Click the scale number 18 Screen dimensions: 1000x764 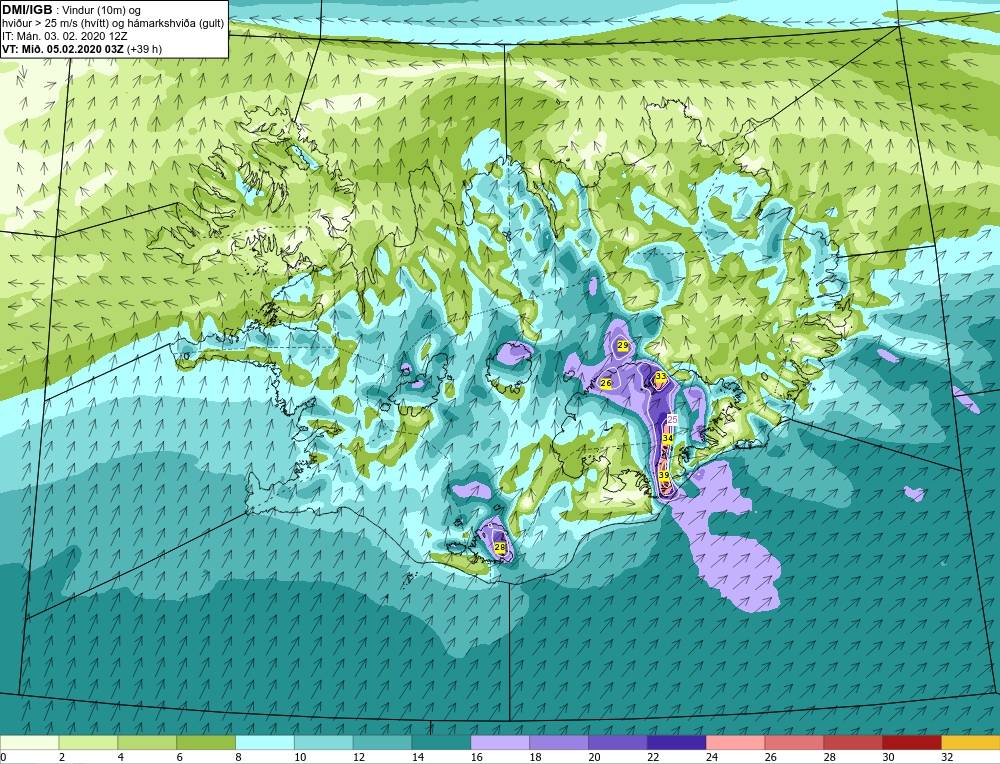pyautogui.click(x=535, y=757)
